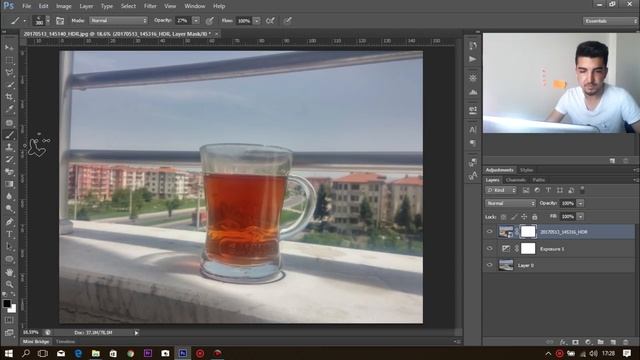Select the Hand tool
Image resolution: width=640 pixels, height=360 pixels.
pyautogui.click(x=9, y=272)
